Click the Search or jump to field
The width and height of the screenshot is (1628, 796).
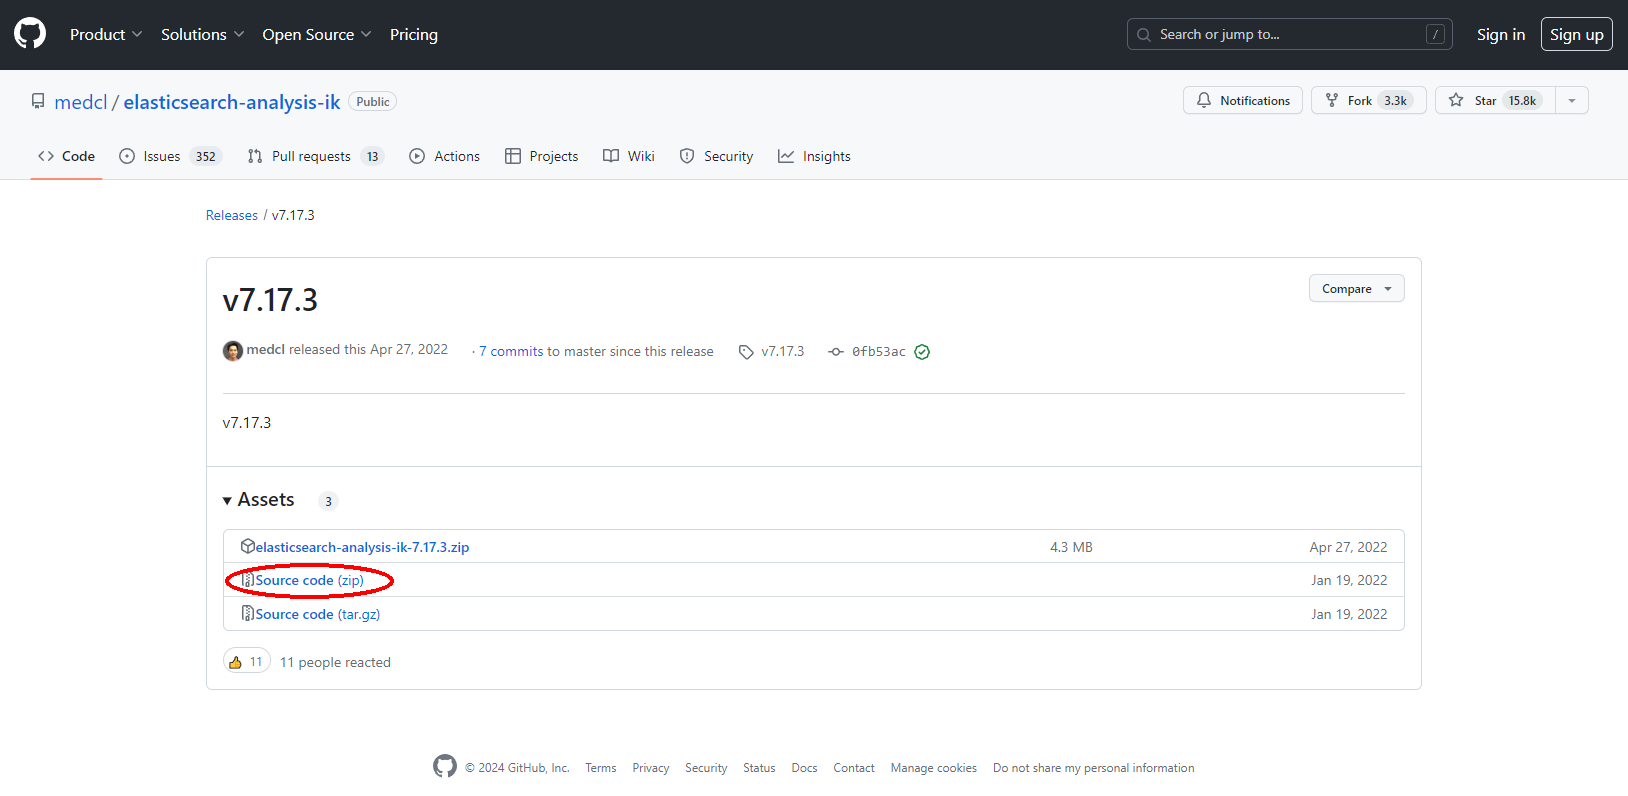coord(1289,35)
